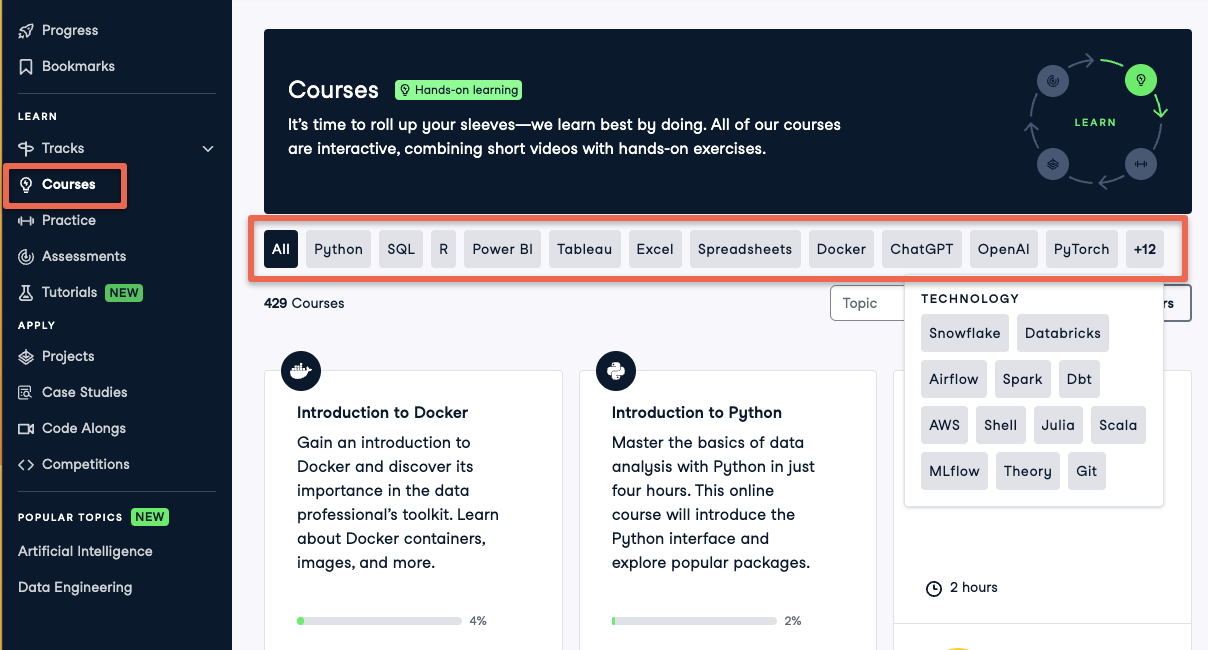Open the Progress sidebar page
This screenshot has height=650, width=1208.
pyautogui.click(x=69, y=30)
